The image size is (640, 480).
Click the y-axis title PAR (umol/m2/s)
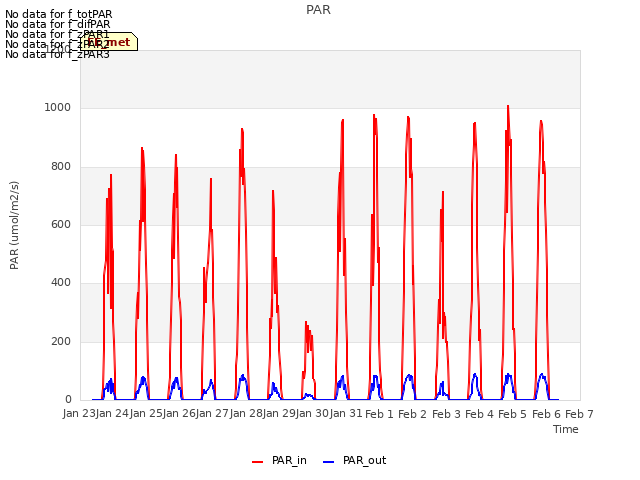14,225
